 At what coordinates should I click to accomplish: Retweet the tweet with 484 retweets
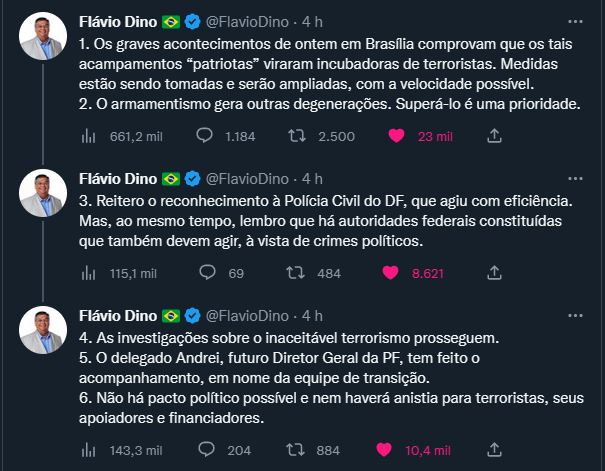coord(298,271)
